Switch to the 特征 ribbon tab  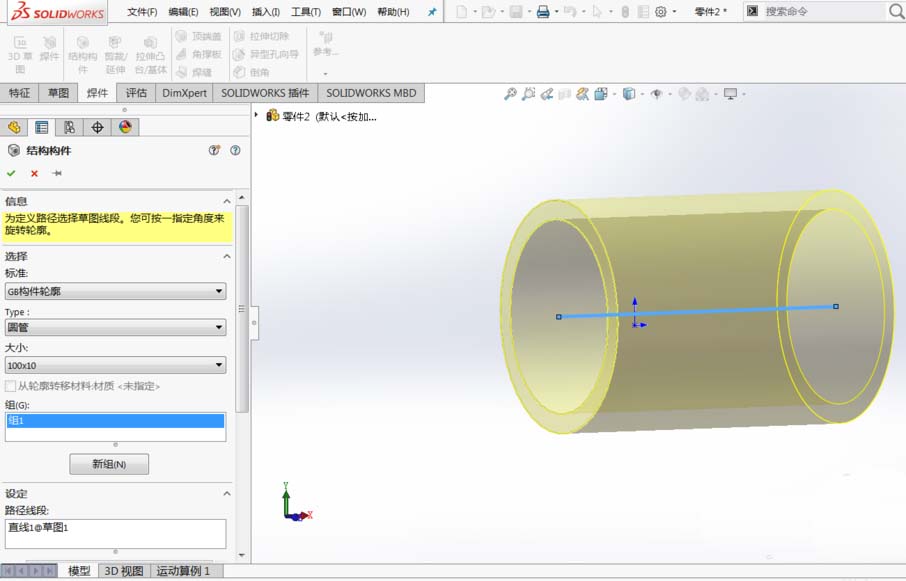(19, 93)
